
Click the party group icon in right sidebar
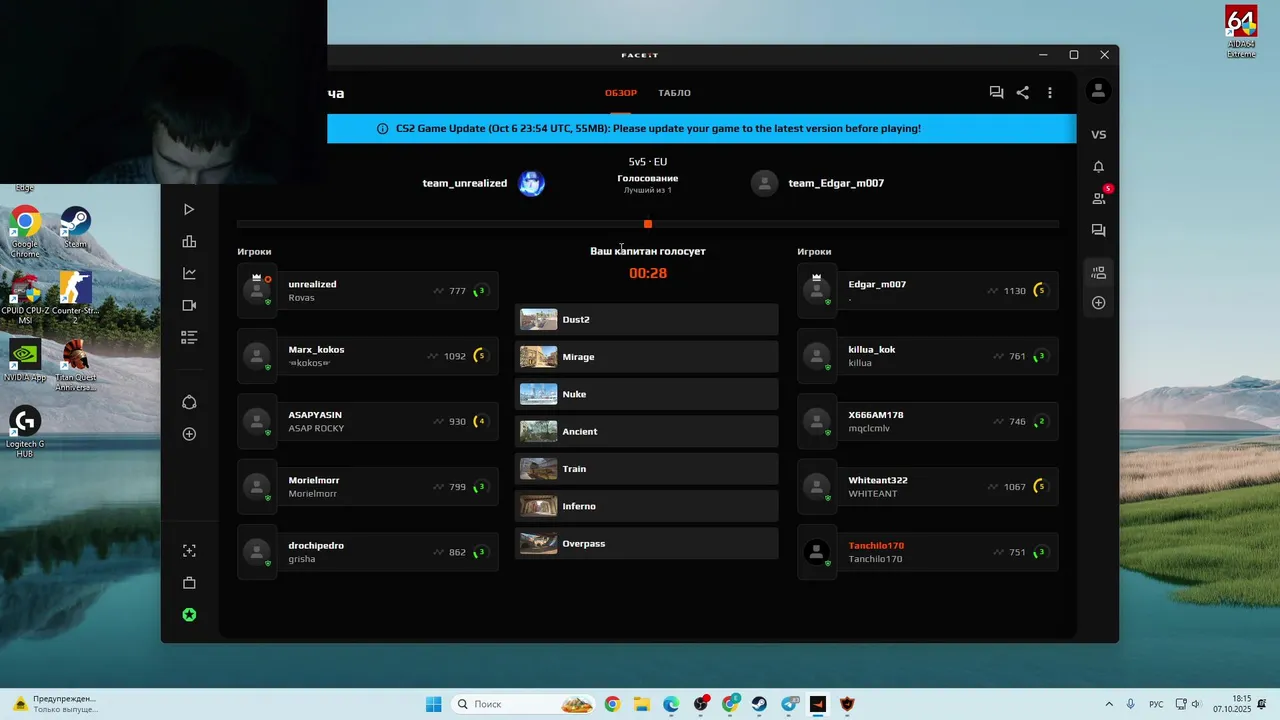[x=1098, y=273]
